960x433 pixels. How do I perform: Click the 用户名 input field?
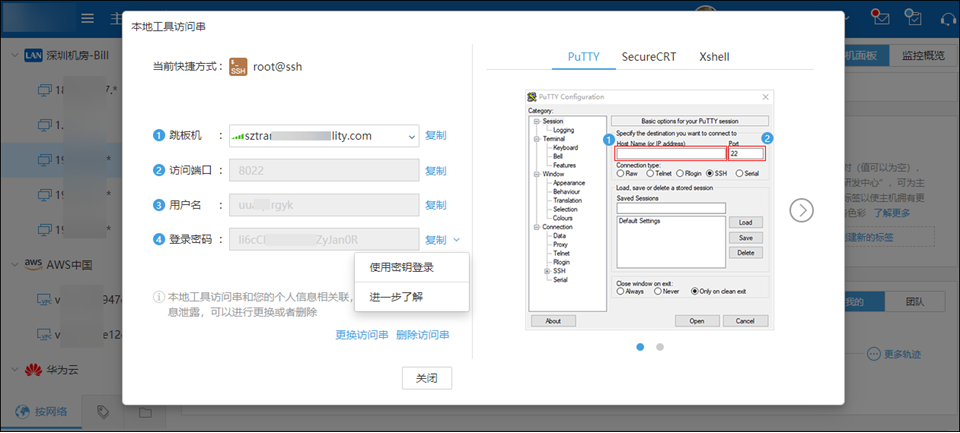[324, 205]
